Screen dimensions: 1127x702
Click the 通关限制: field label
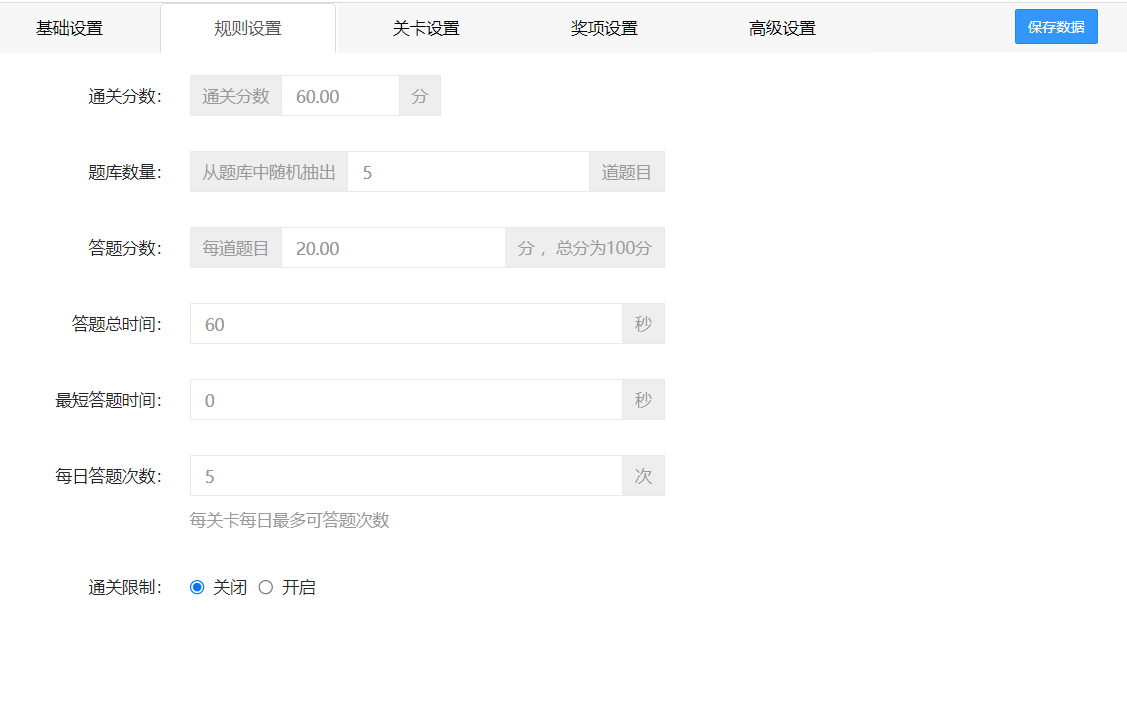click(125, 588)
